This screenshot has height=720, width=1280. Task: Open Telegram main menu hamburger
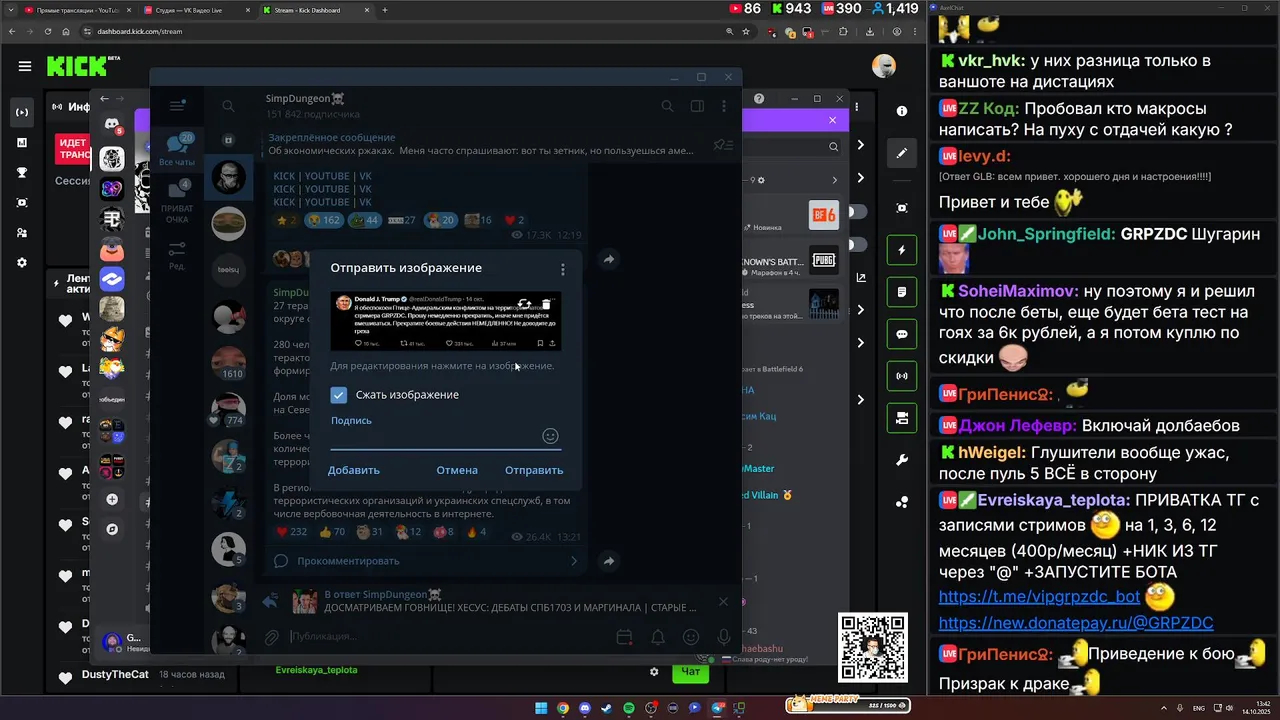click(x=177, y=106)
